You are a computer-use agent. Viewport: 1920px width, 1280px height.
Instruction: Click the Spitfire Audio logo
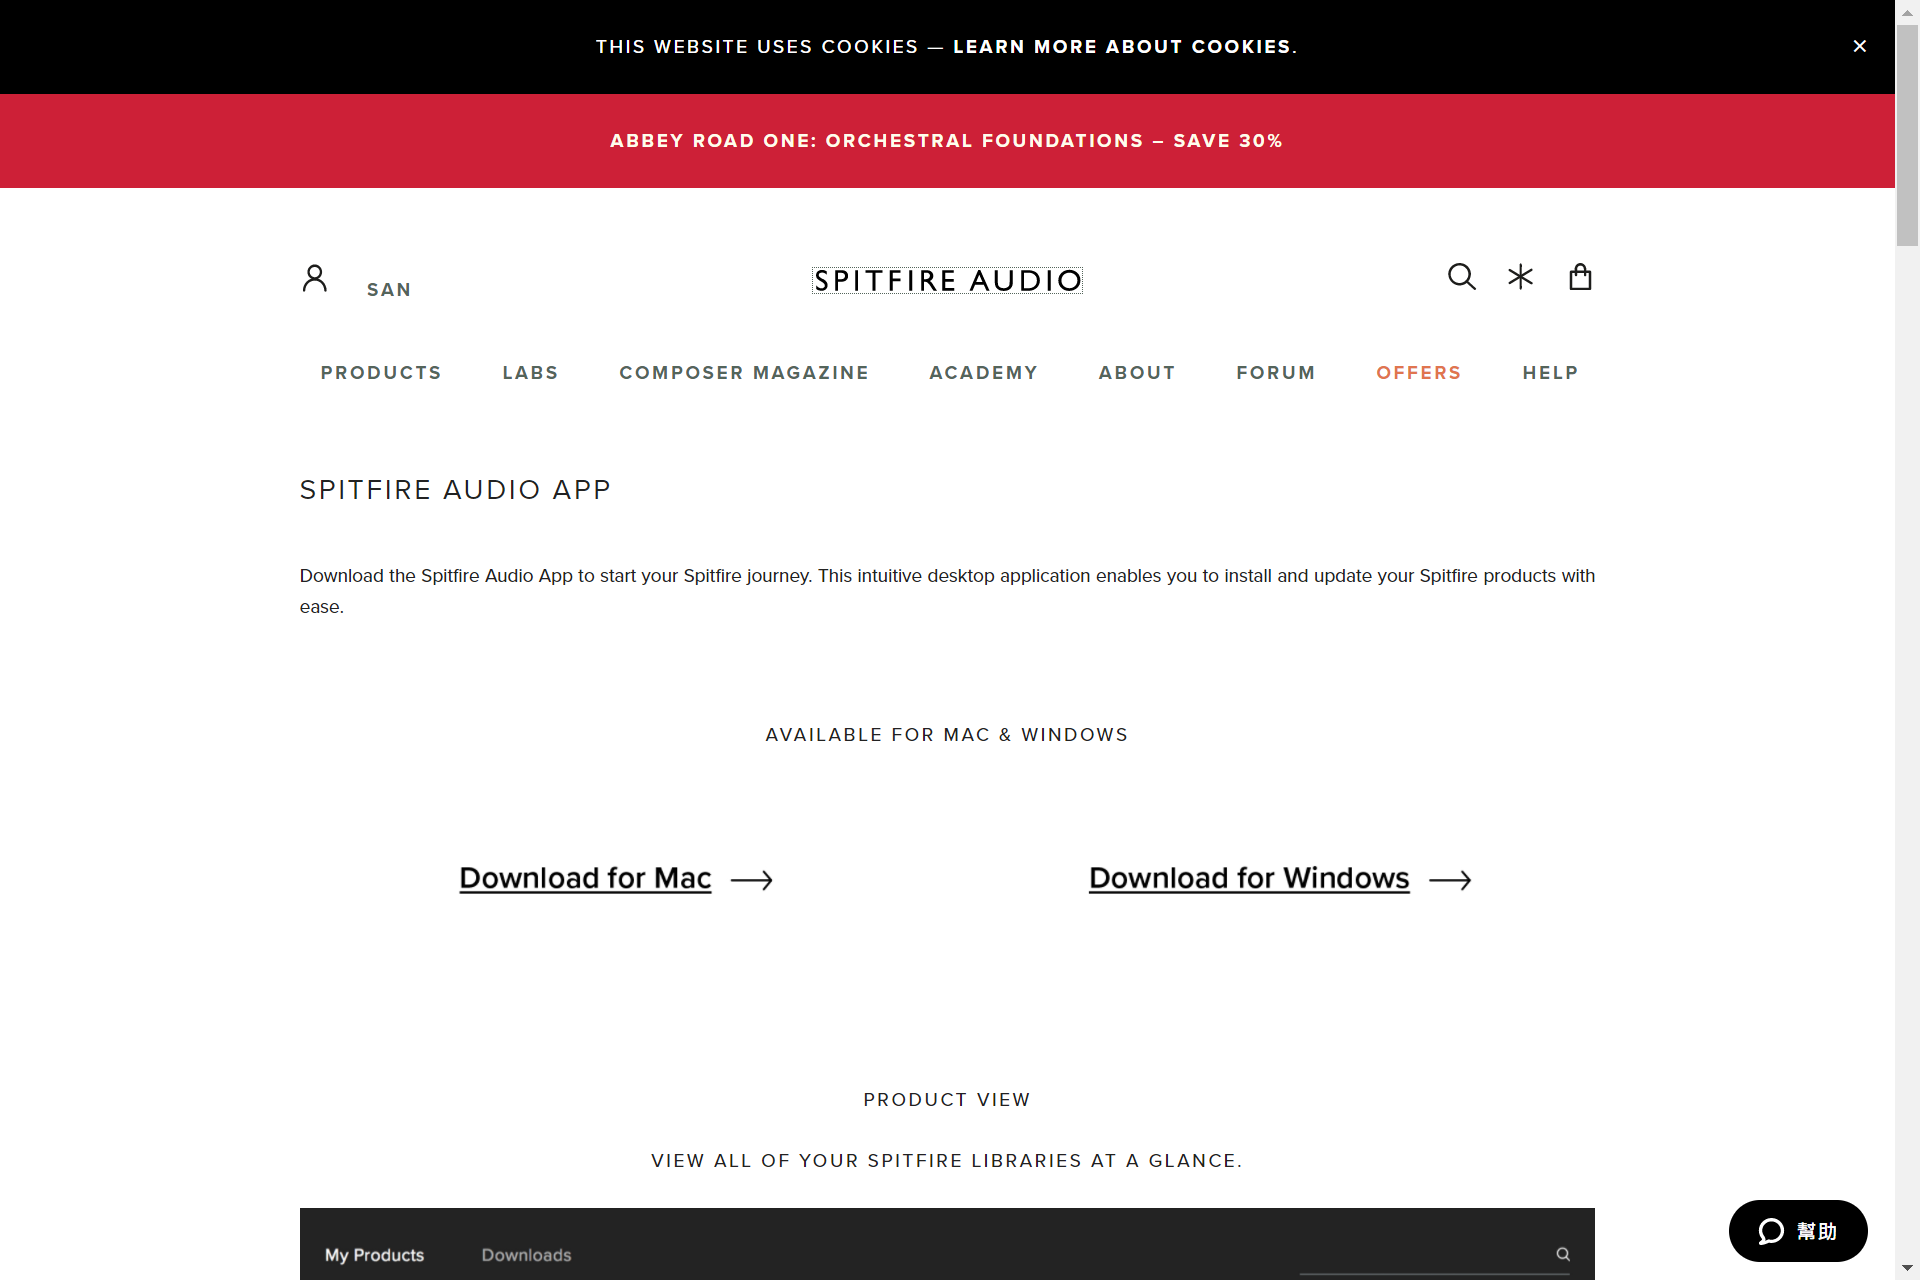(x=947, y=281)
